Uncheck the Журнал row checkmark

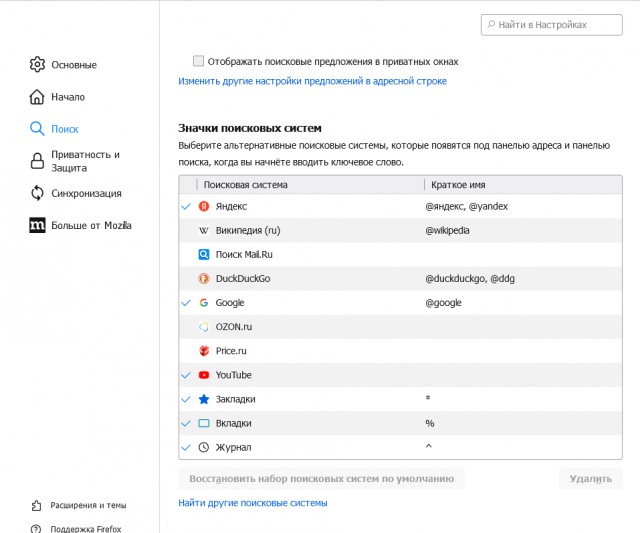(x=186, y=448)
